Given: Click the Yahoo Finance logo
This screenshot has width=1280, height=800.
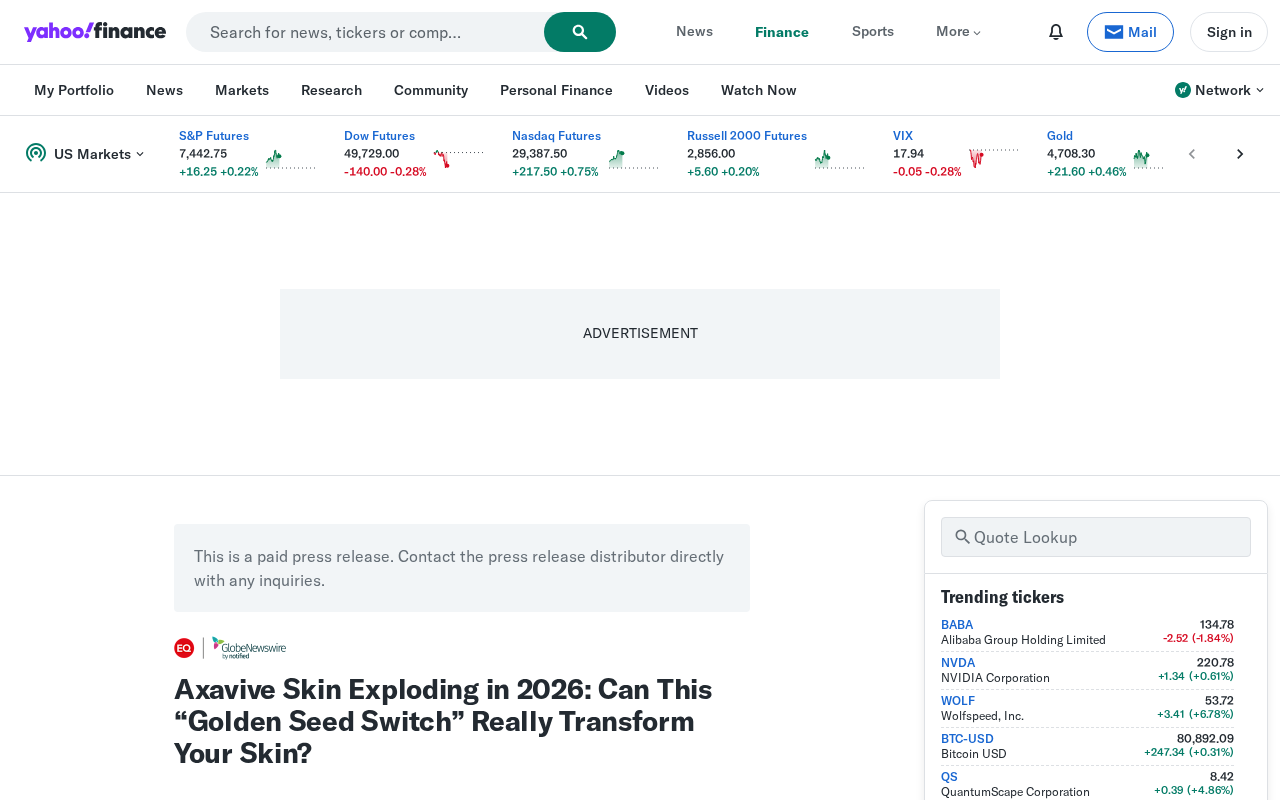Looking at the screenshot, I should [95, 32].
